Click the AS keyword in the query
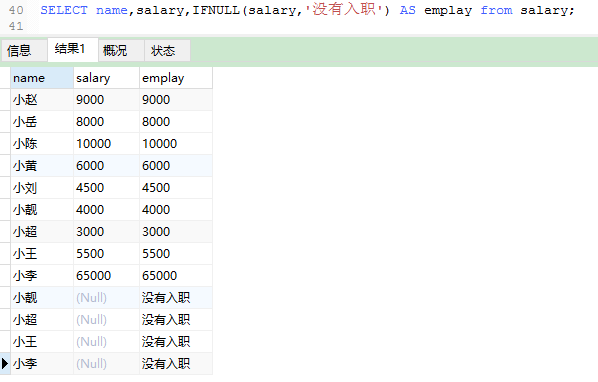598x382 pixels. (x=407, y=10)
